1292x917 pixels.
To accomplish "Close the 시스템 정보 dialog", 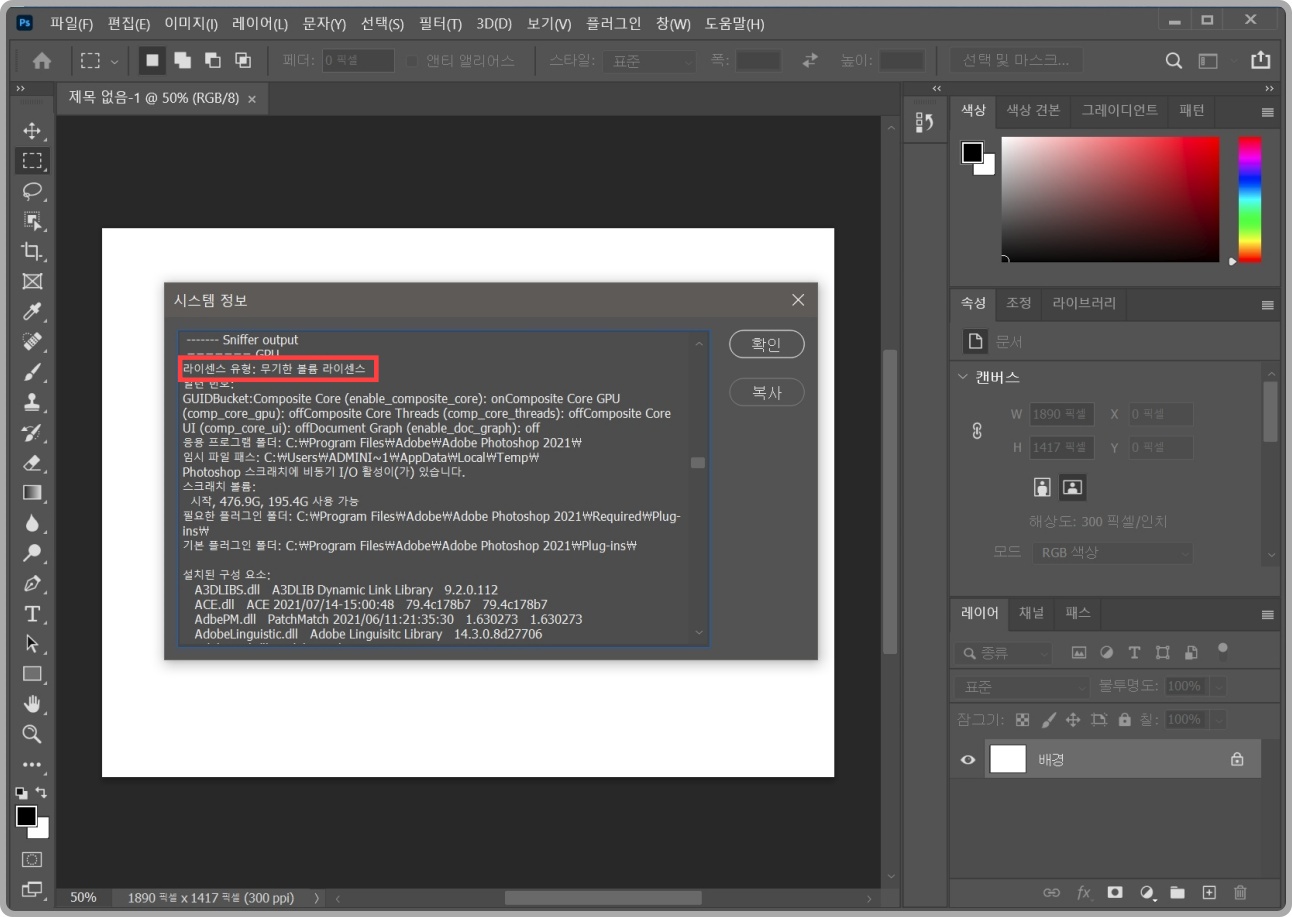I will (798, 299).
